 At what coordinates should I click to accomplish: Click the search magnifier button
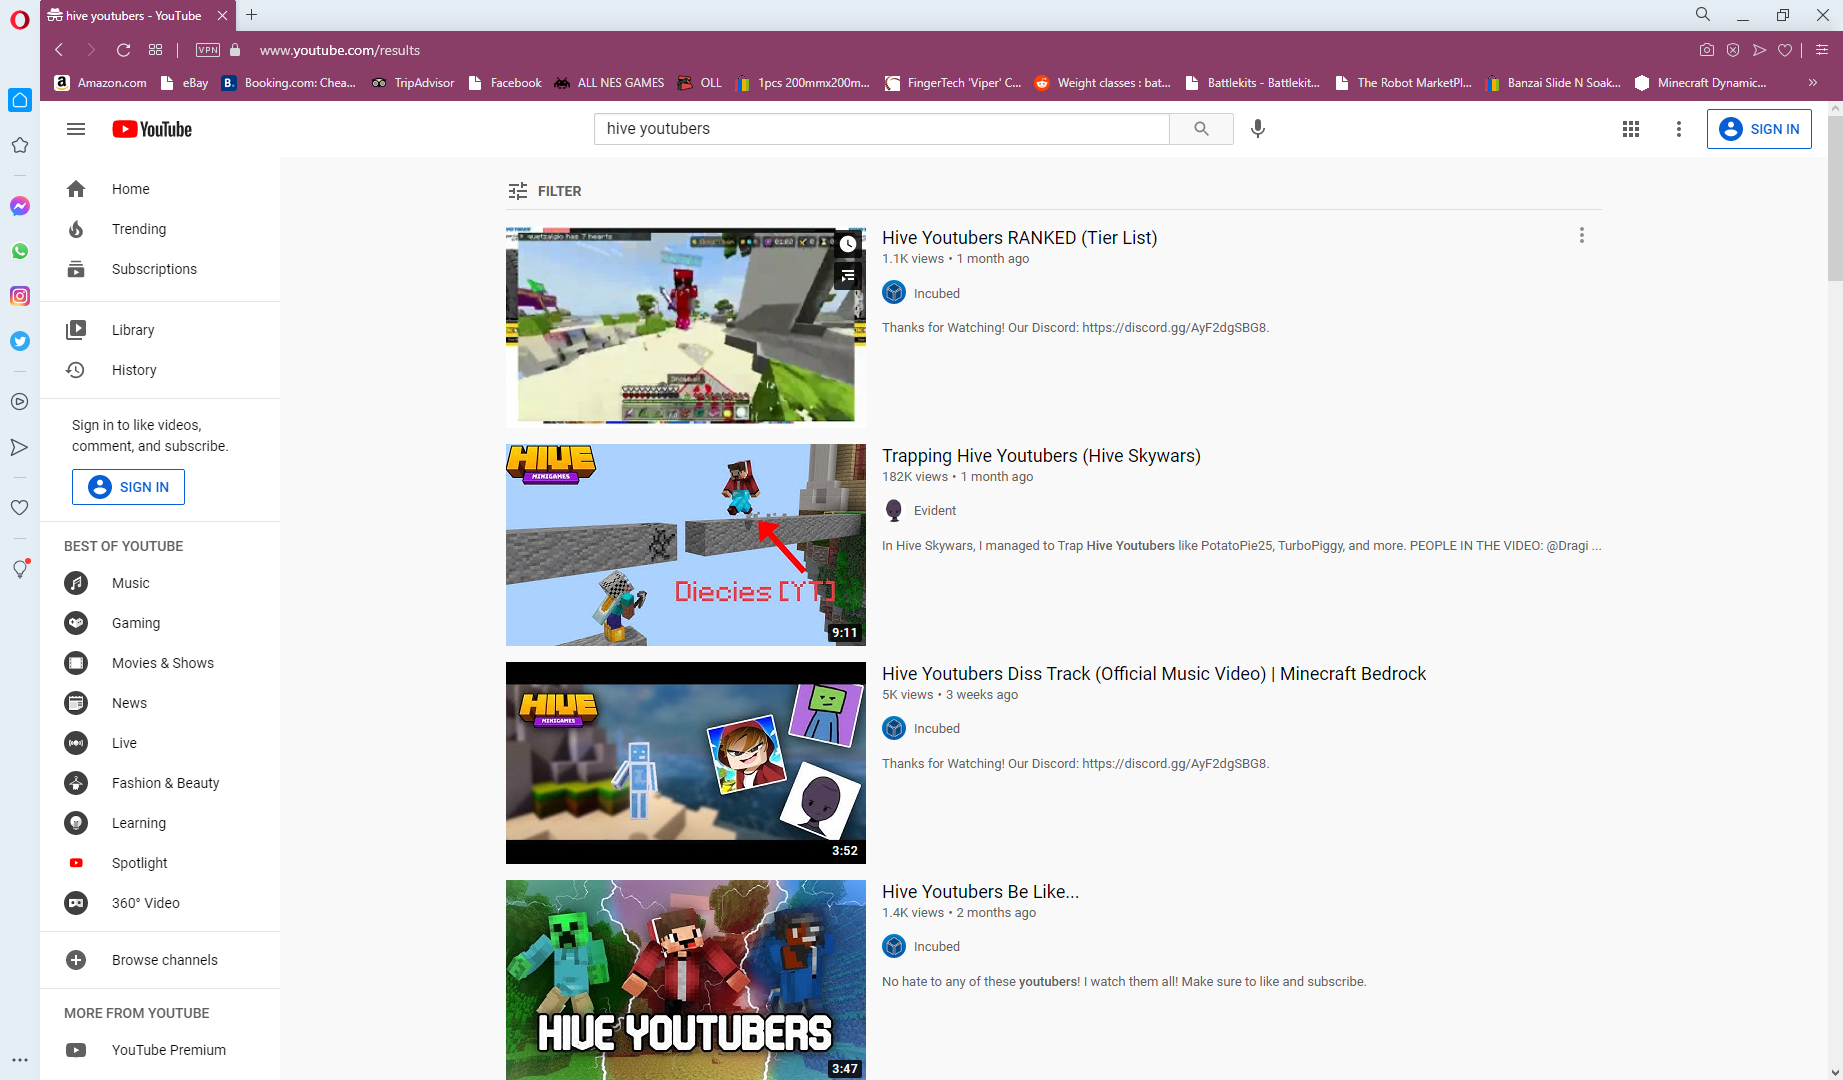click(1201, 129)
